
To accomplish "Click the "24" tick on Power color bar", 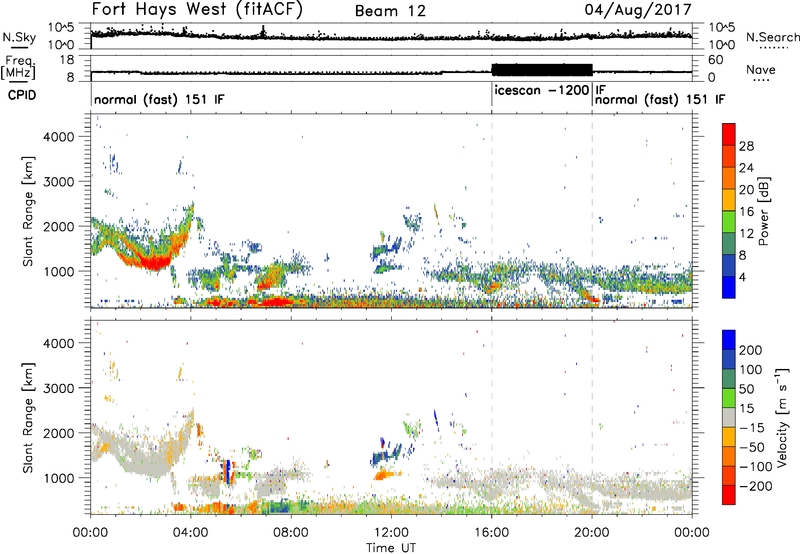I will click(x=746, y=168).
